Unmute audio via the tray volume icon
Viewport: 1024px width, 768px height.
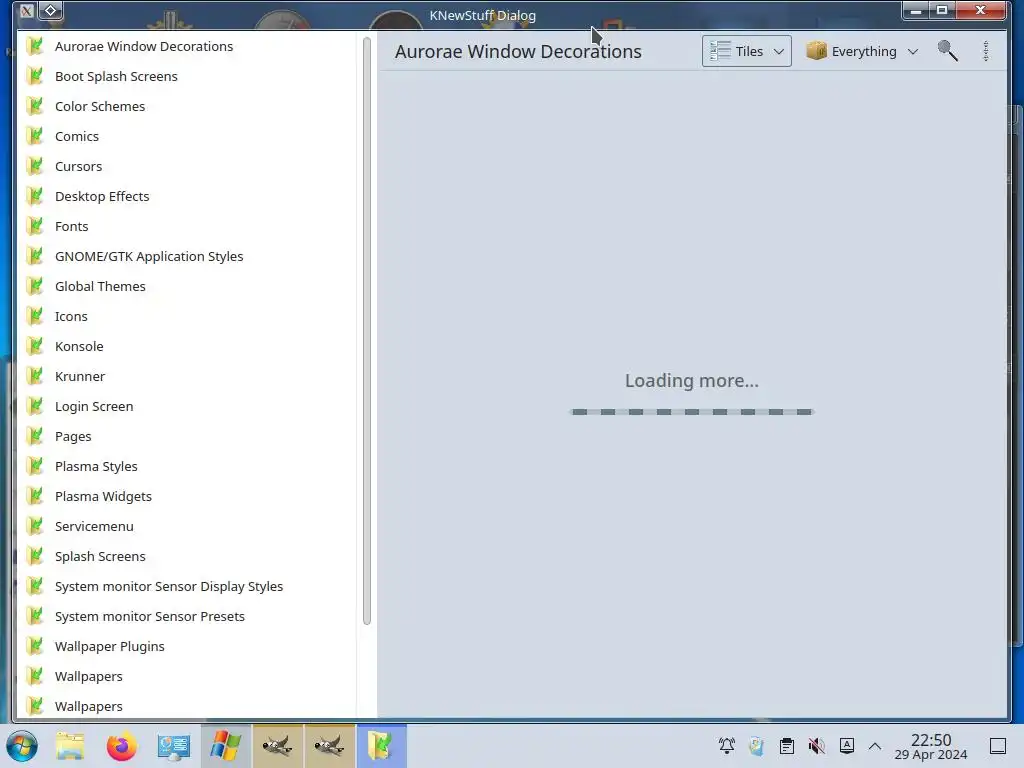tap(816, 746)
